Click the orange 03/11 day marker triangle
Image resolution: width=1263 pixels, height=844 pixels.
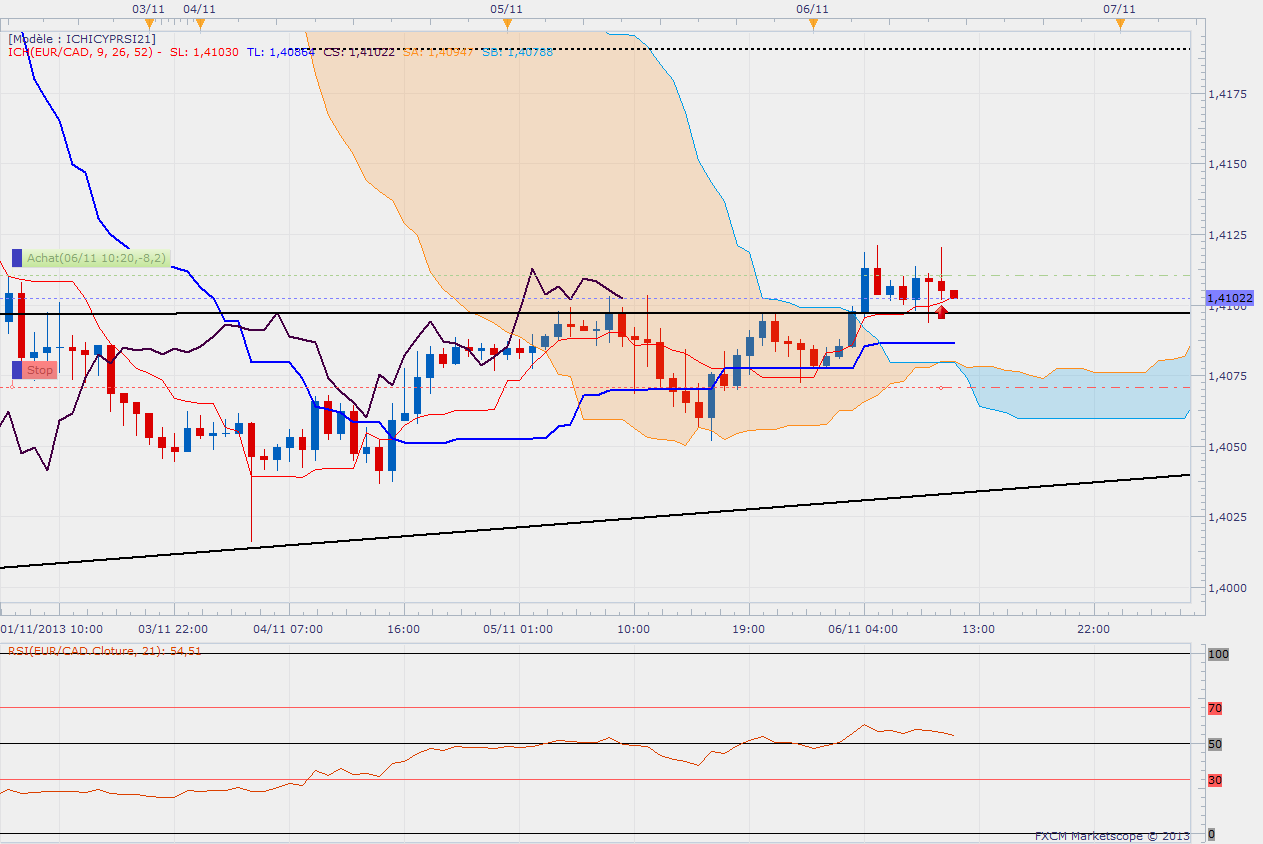pos(149,23)
